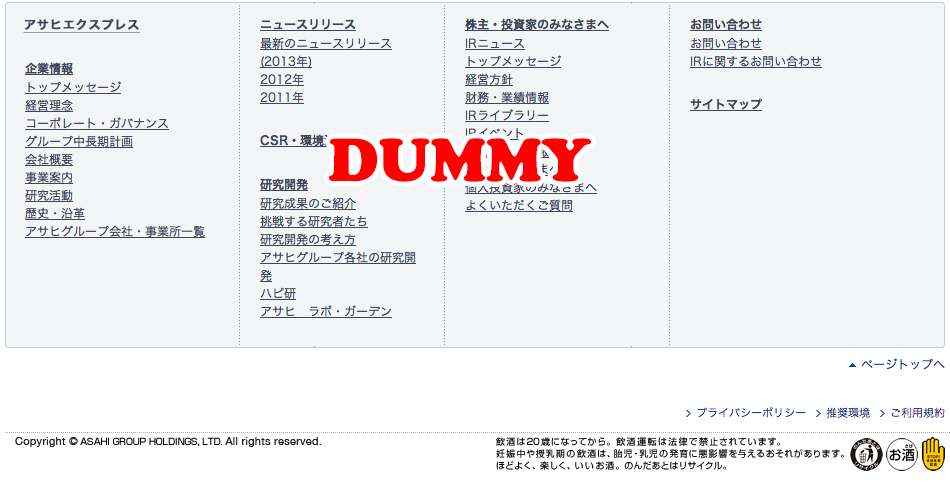
Task: Open the ご利用規約 link
Action: tap(916, 413)
